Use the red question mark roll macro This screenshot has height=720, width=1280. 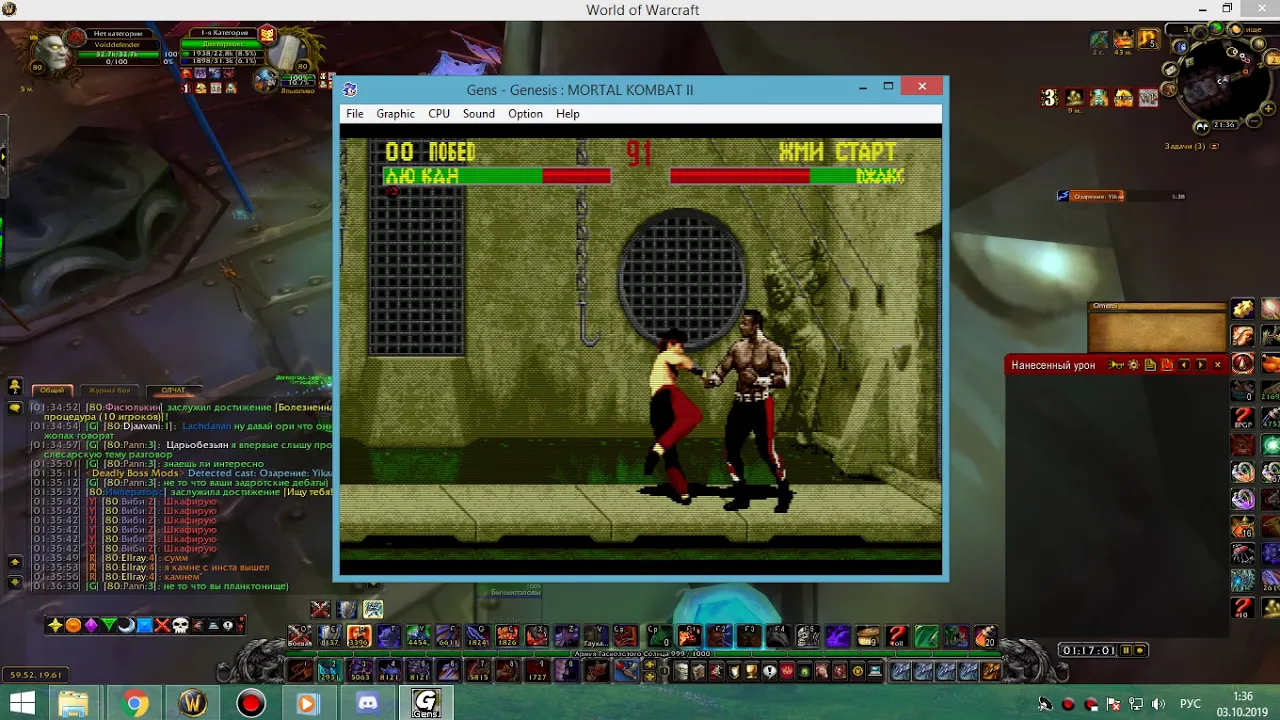(x=898, y=636)
